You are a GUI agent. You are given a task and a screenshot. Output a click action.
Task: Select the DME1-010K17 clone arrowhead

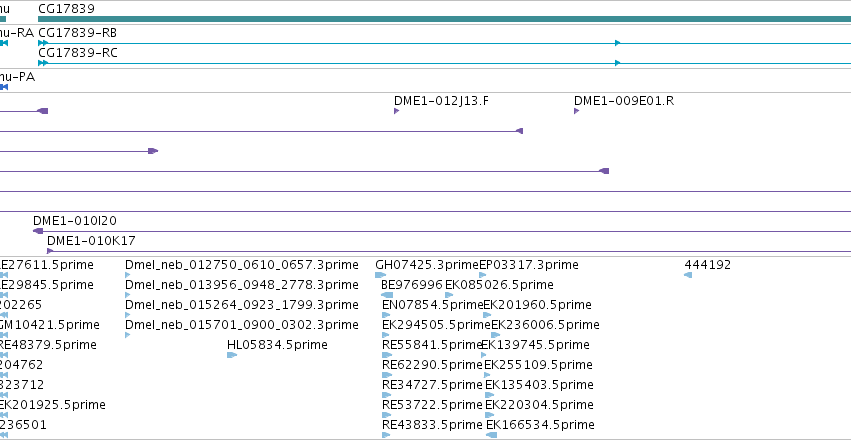click(50, 251)
